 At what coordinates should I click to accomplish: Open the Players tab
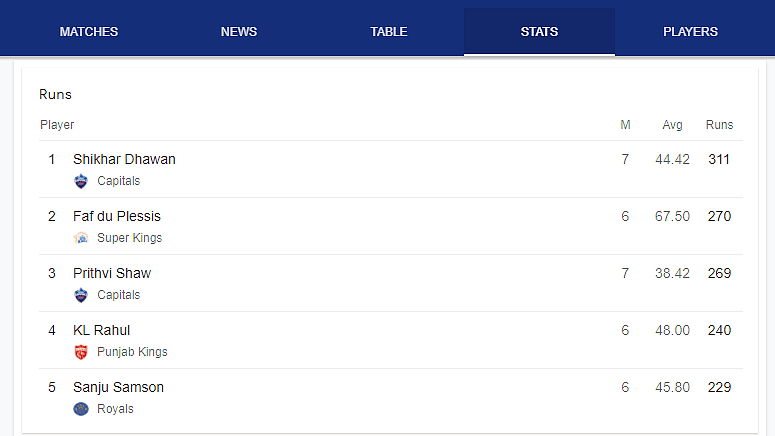point(690,32)
